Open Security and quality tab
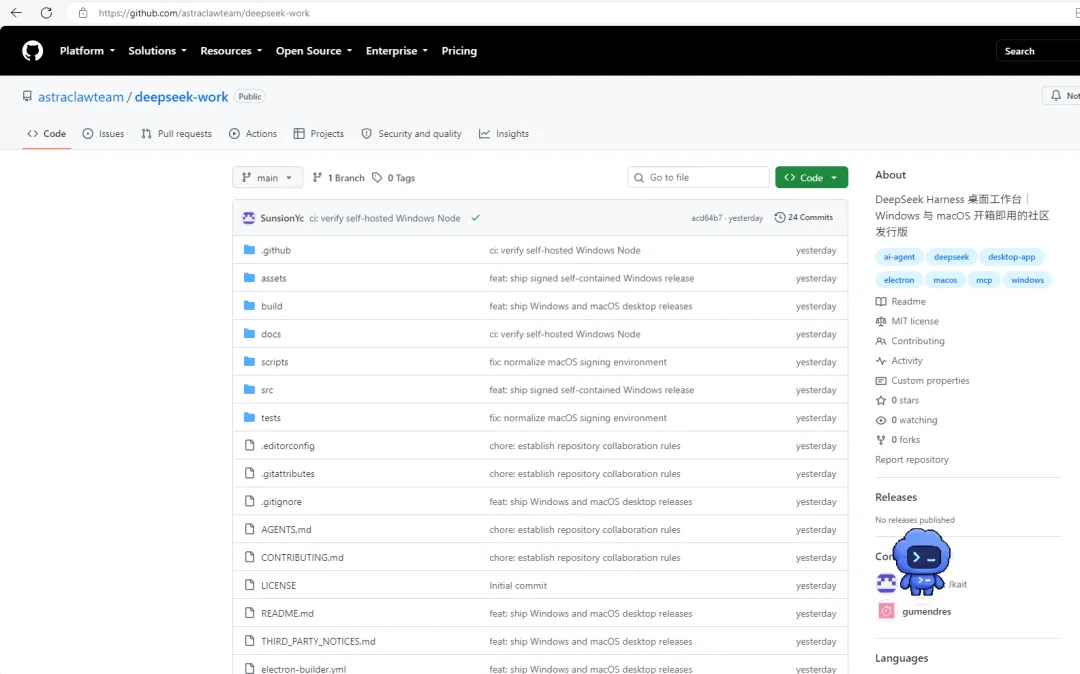Viewport: 1080px width, 674px height. (411, 134)
